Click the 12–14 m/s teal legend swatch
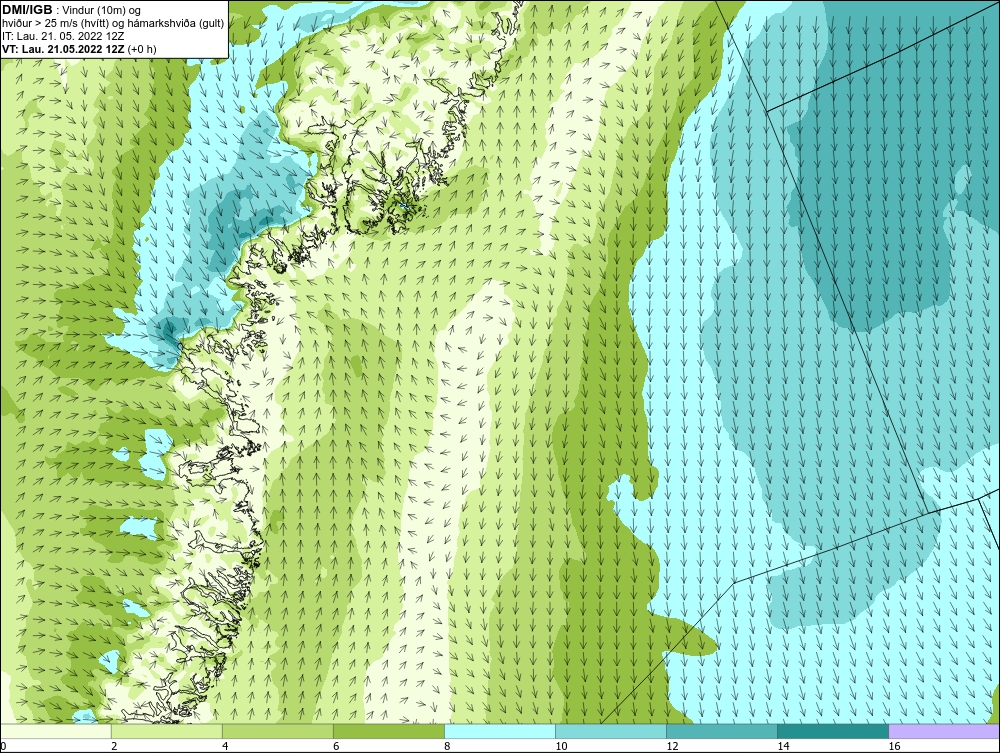The width and height of the screenshot is (1000, 753). coord(722,731)
